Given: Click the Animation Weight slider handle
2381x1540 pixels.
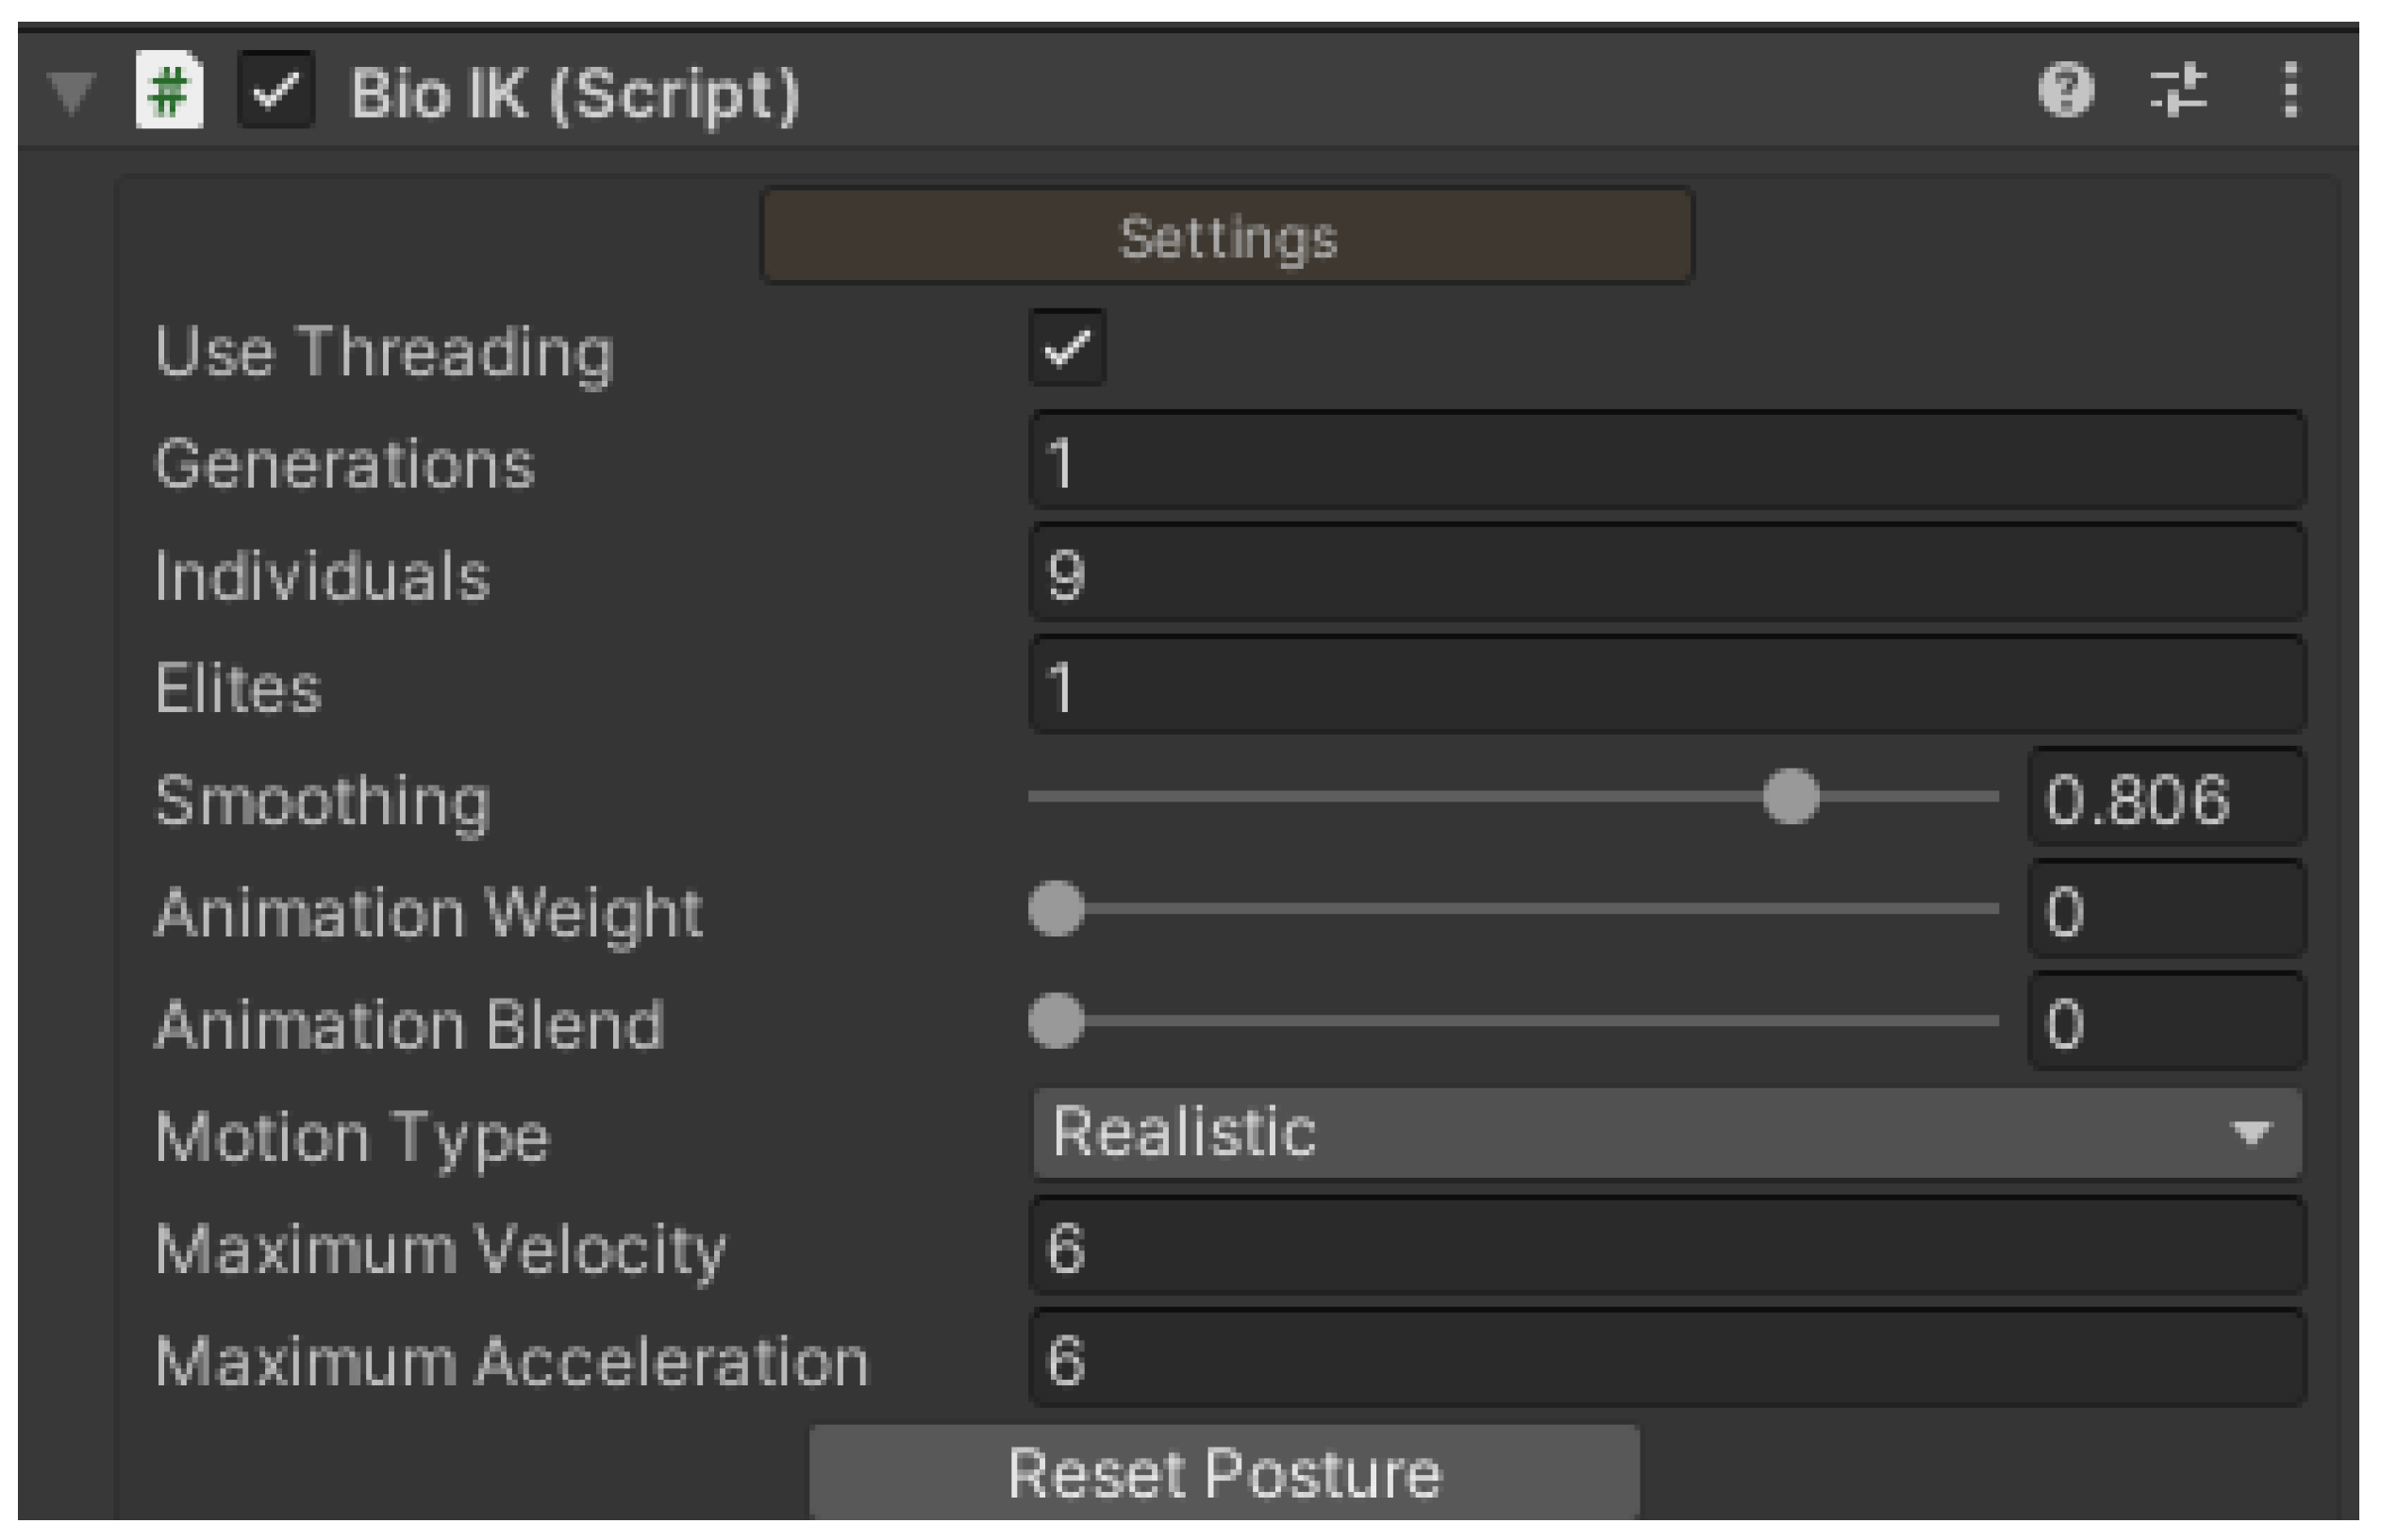Looking at the screenshot, I should (x=1057, y=909).
